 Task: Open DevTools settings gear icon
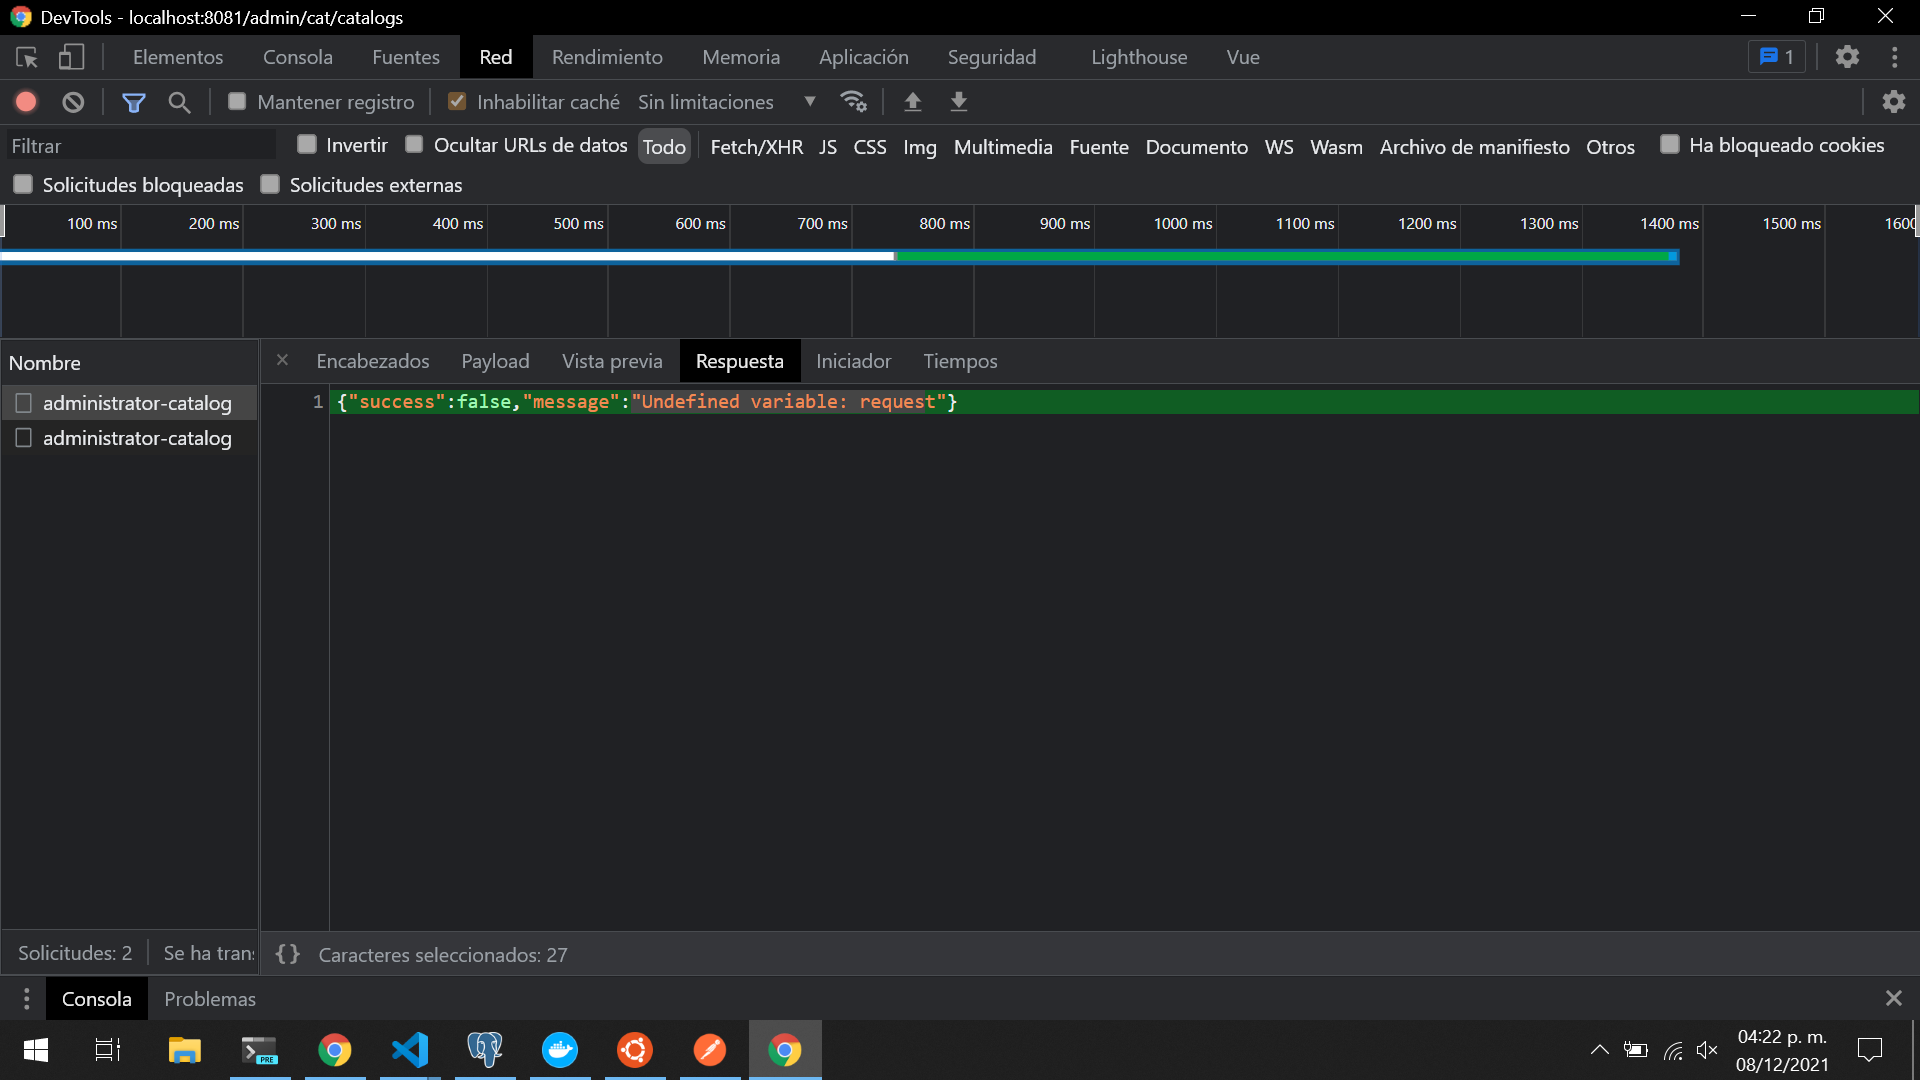click(x=1847, y=57)
